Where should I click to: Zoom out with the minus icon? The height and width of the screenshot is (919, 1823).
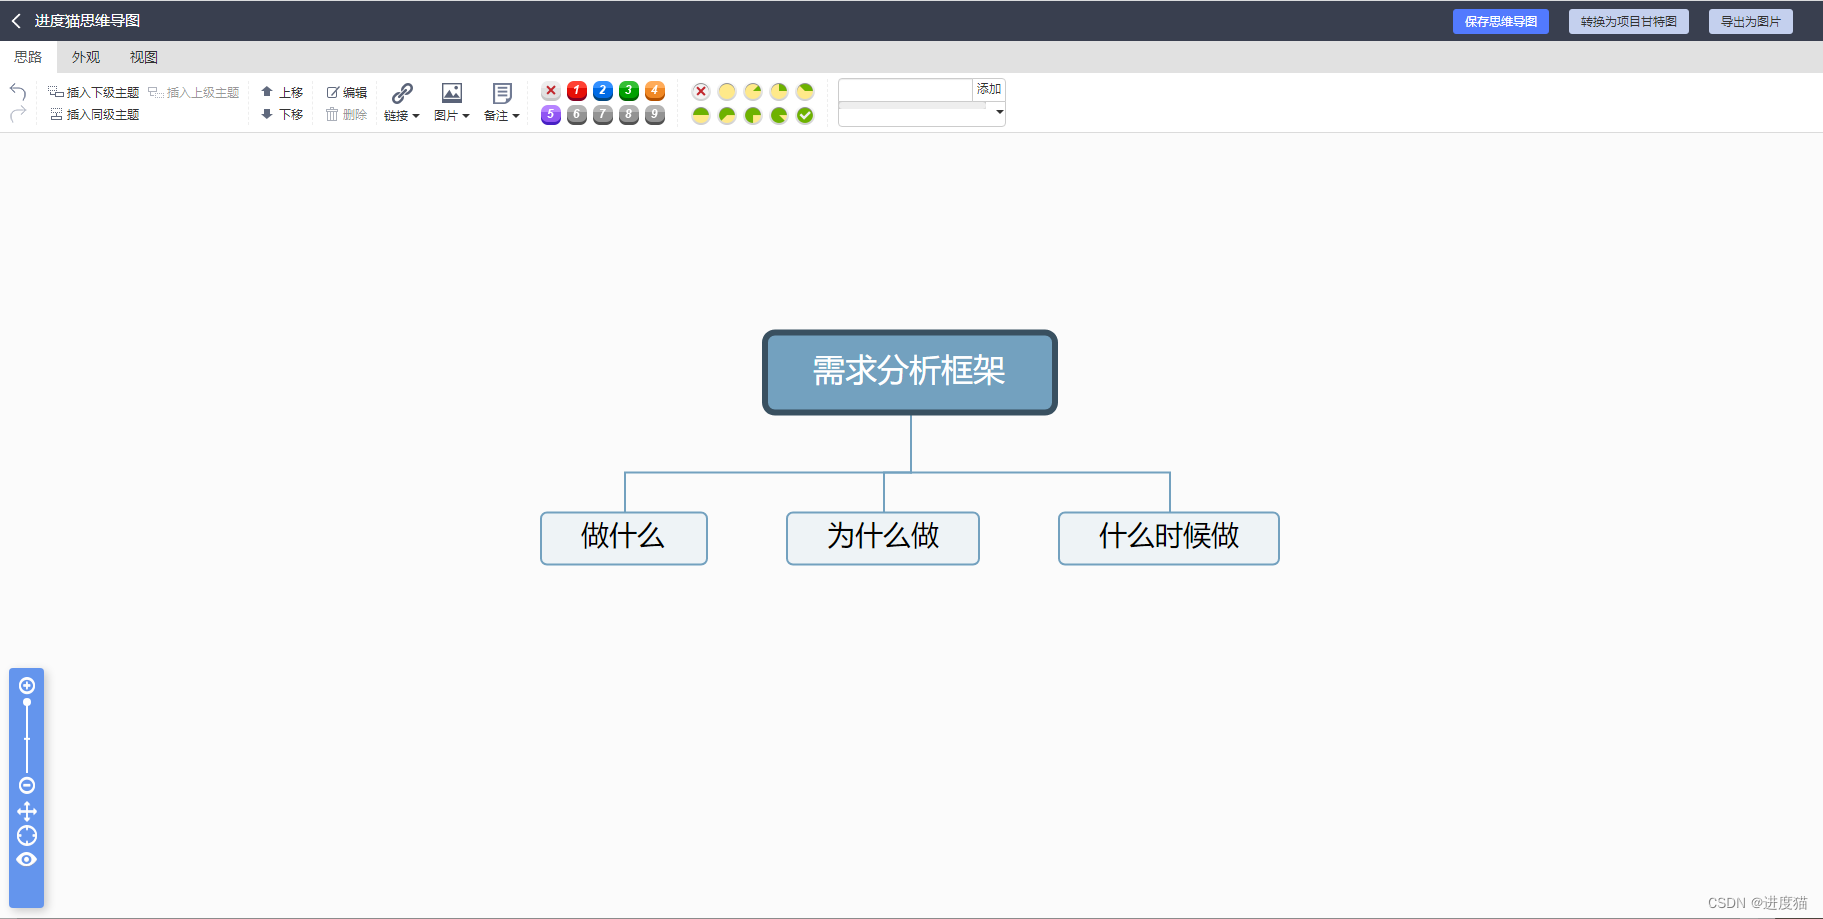point(27,785)
